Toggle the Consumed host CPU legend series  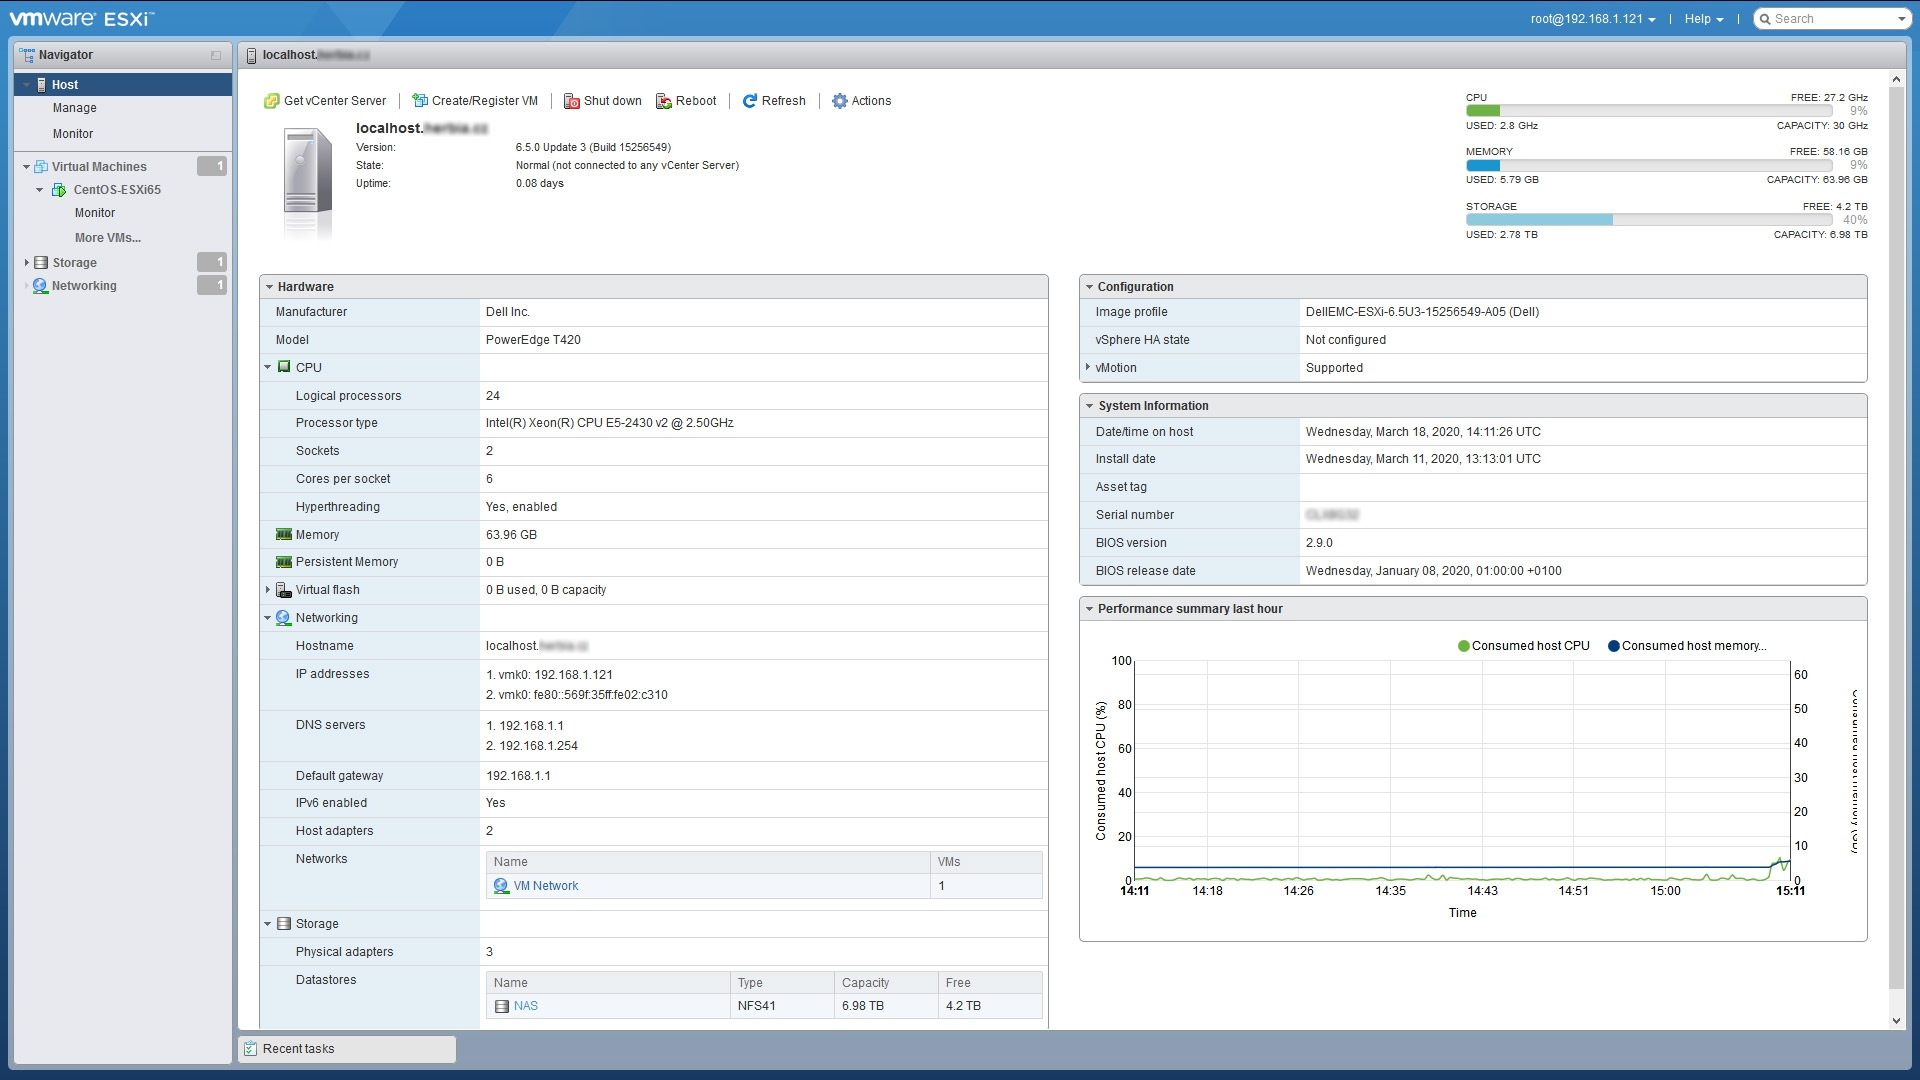coord(1523,646)
